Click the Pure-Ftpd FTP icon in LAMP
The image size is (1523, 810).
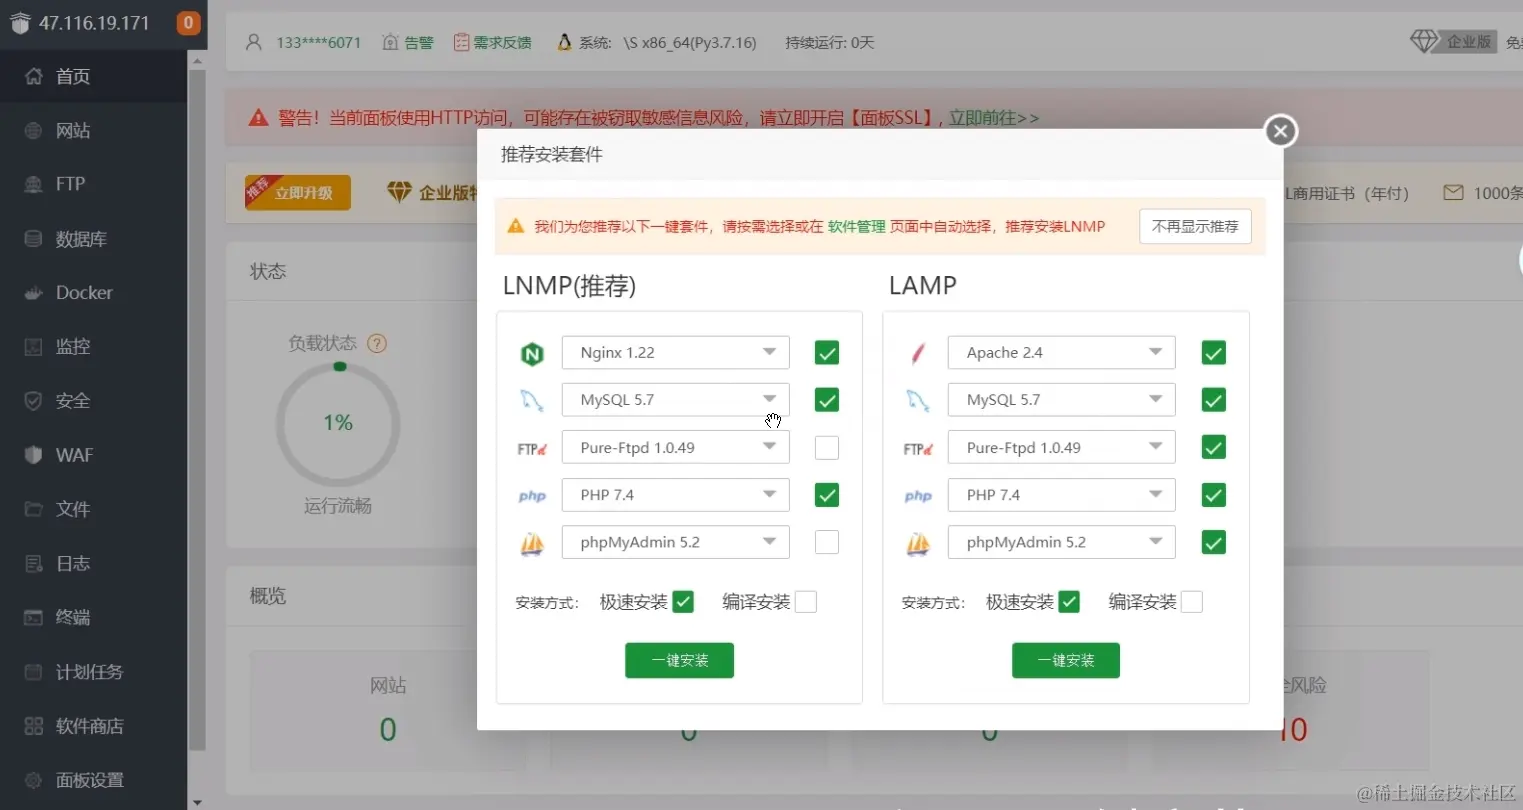tap(918, 449)
